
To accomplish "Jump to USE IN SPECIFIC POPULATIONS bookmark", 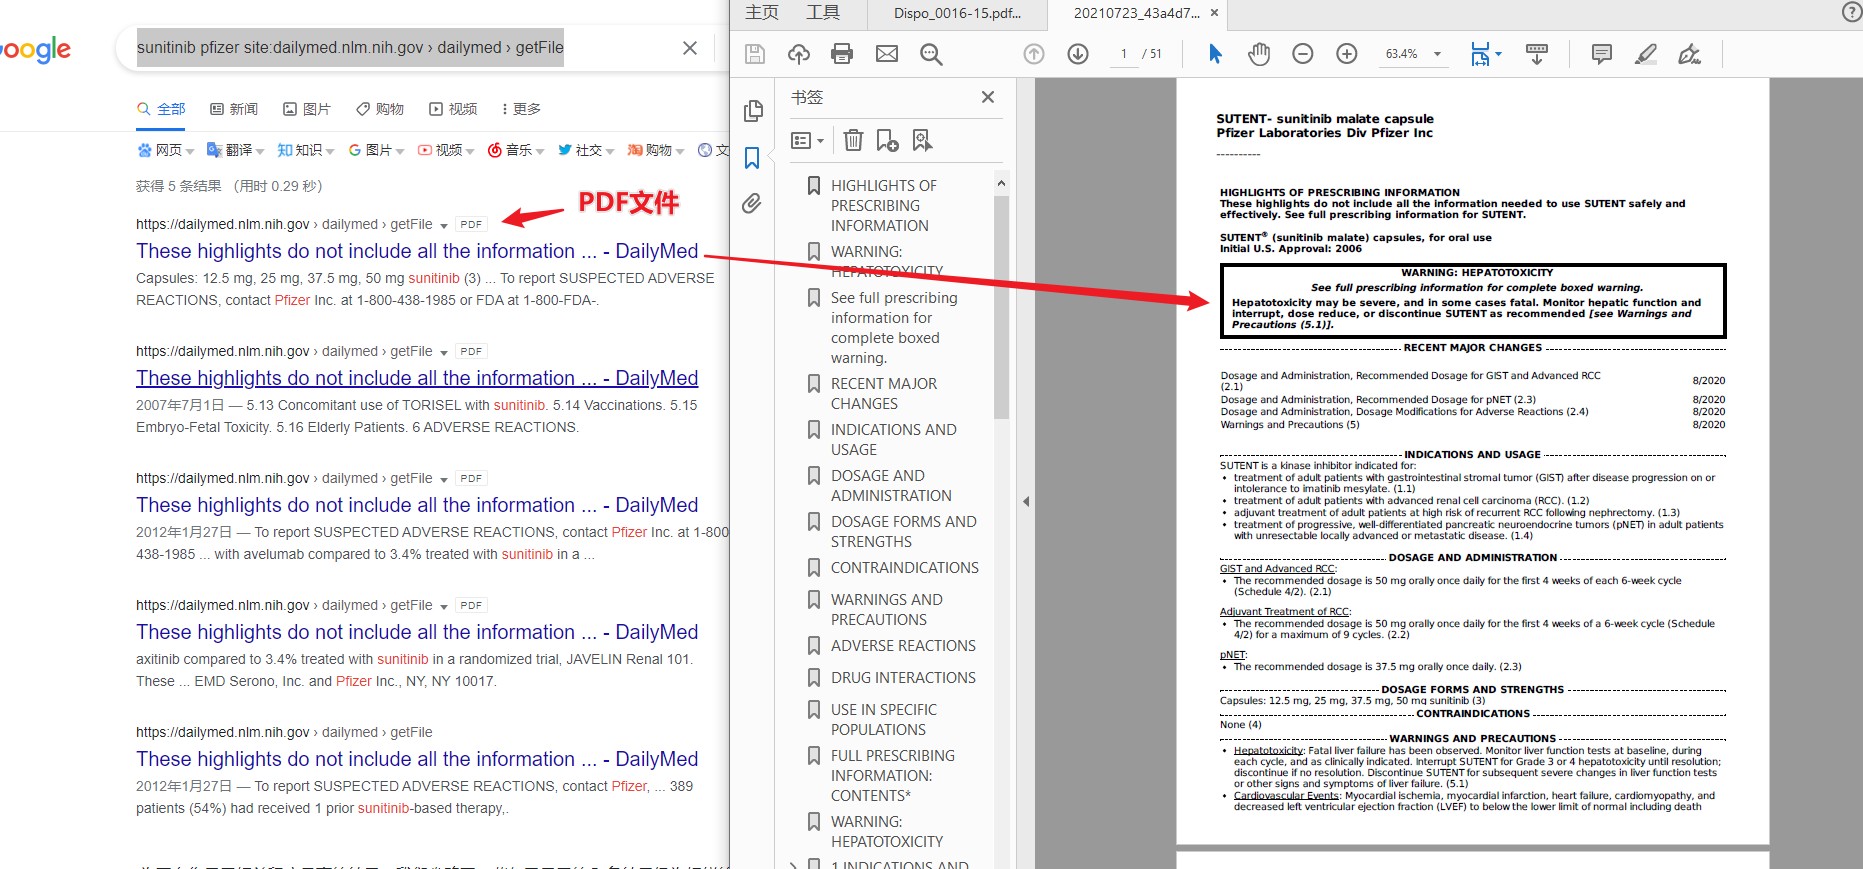I will 883,720.
